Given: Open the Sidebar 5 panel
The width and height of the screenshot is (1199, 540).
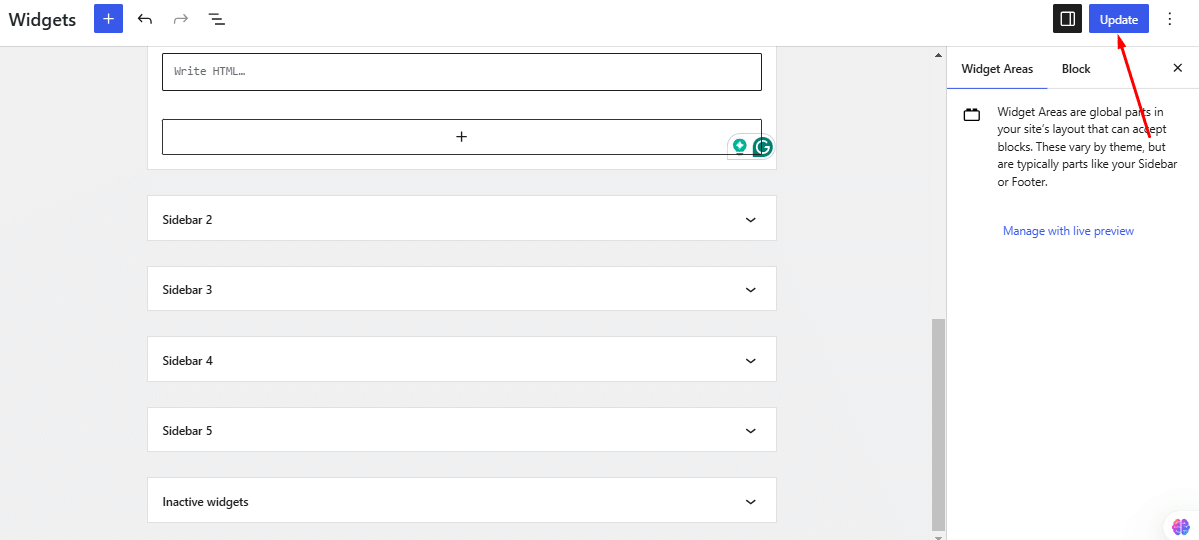Looking at the screenshot, I should coord(751,431).
